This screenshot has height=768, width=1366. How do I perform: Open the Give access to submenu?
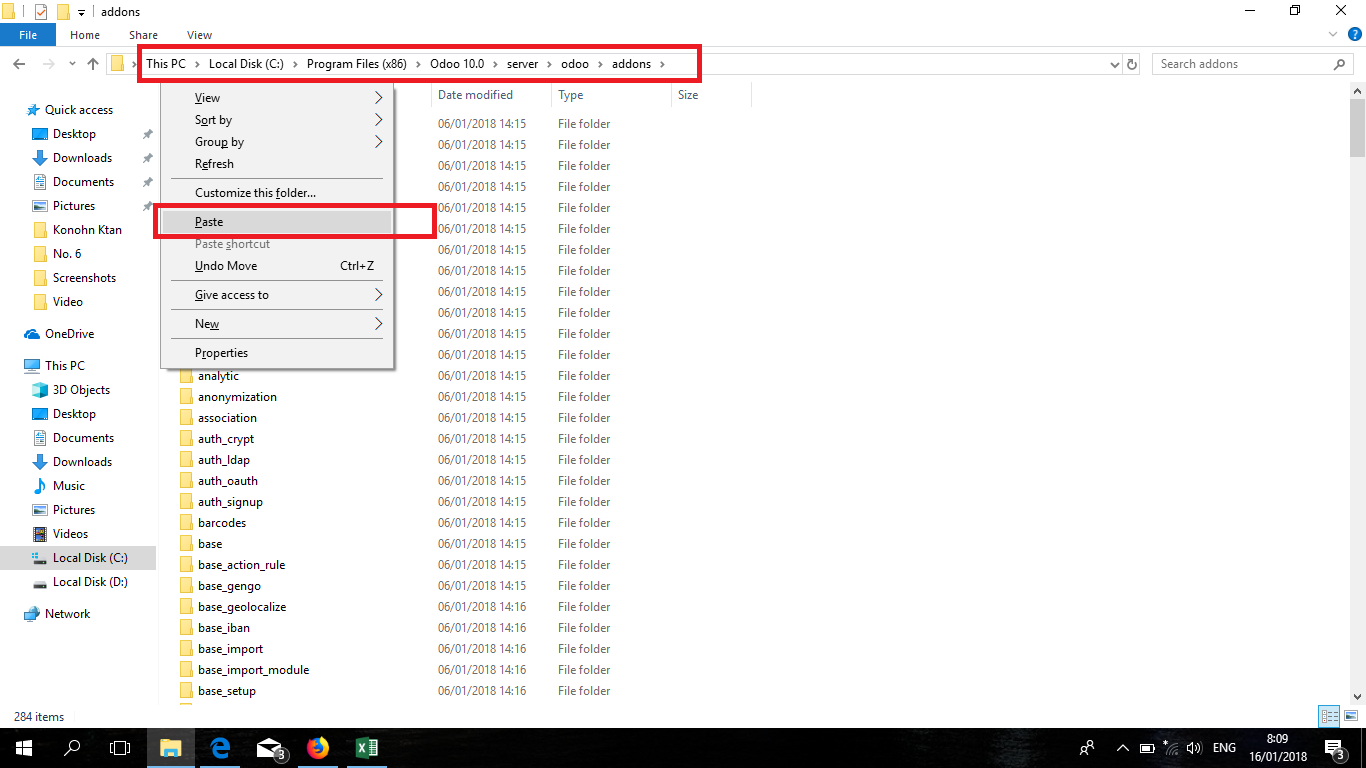coord(277,295)
